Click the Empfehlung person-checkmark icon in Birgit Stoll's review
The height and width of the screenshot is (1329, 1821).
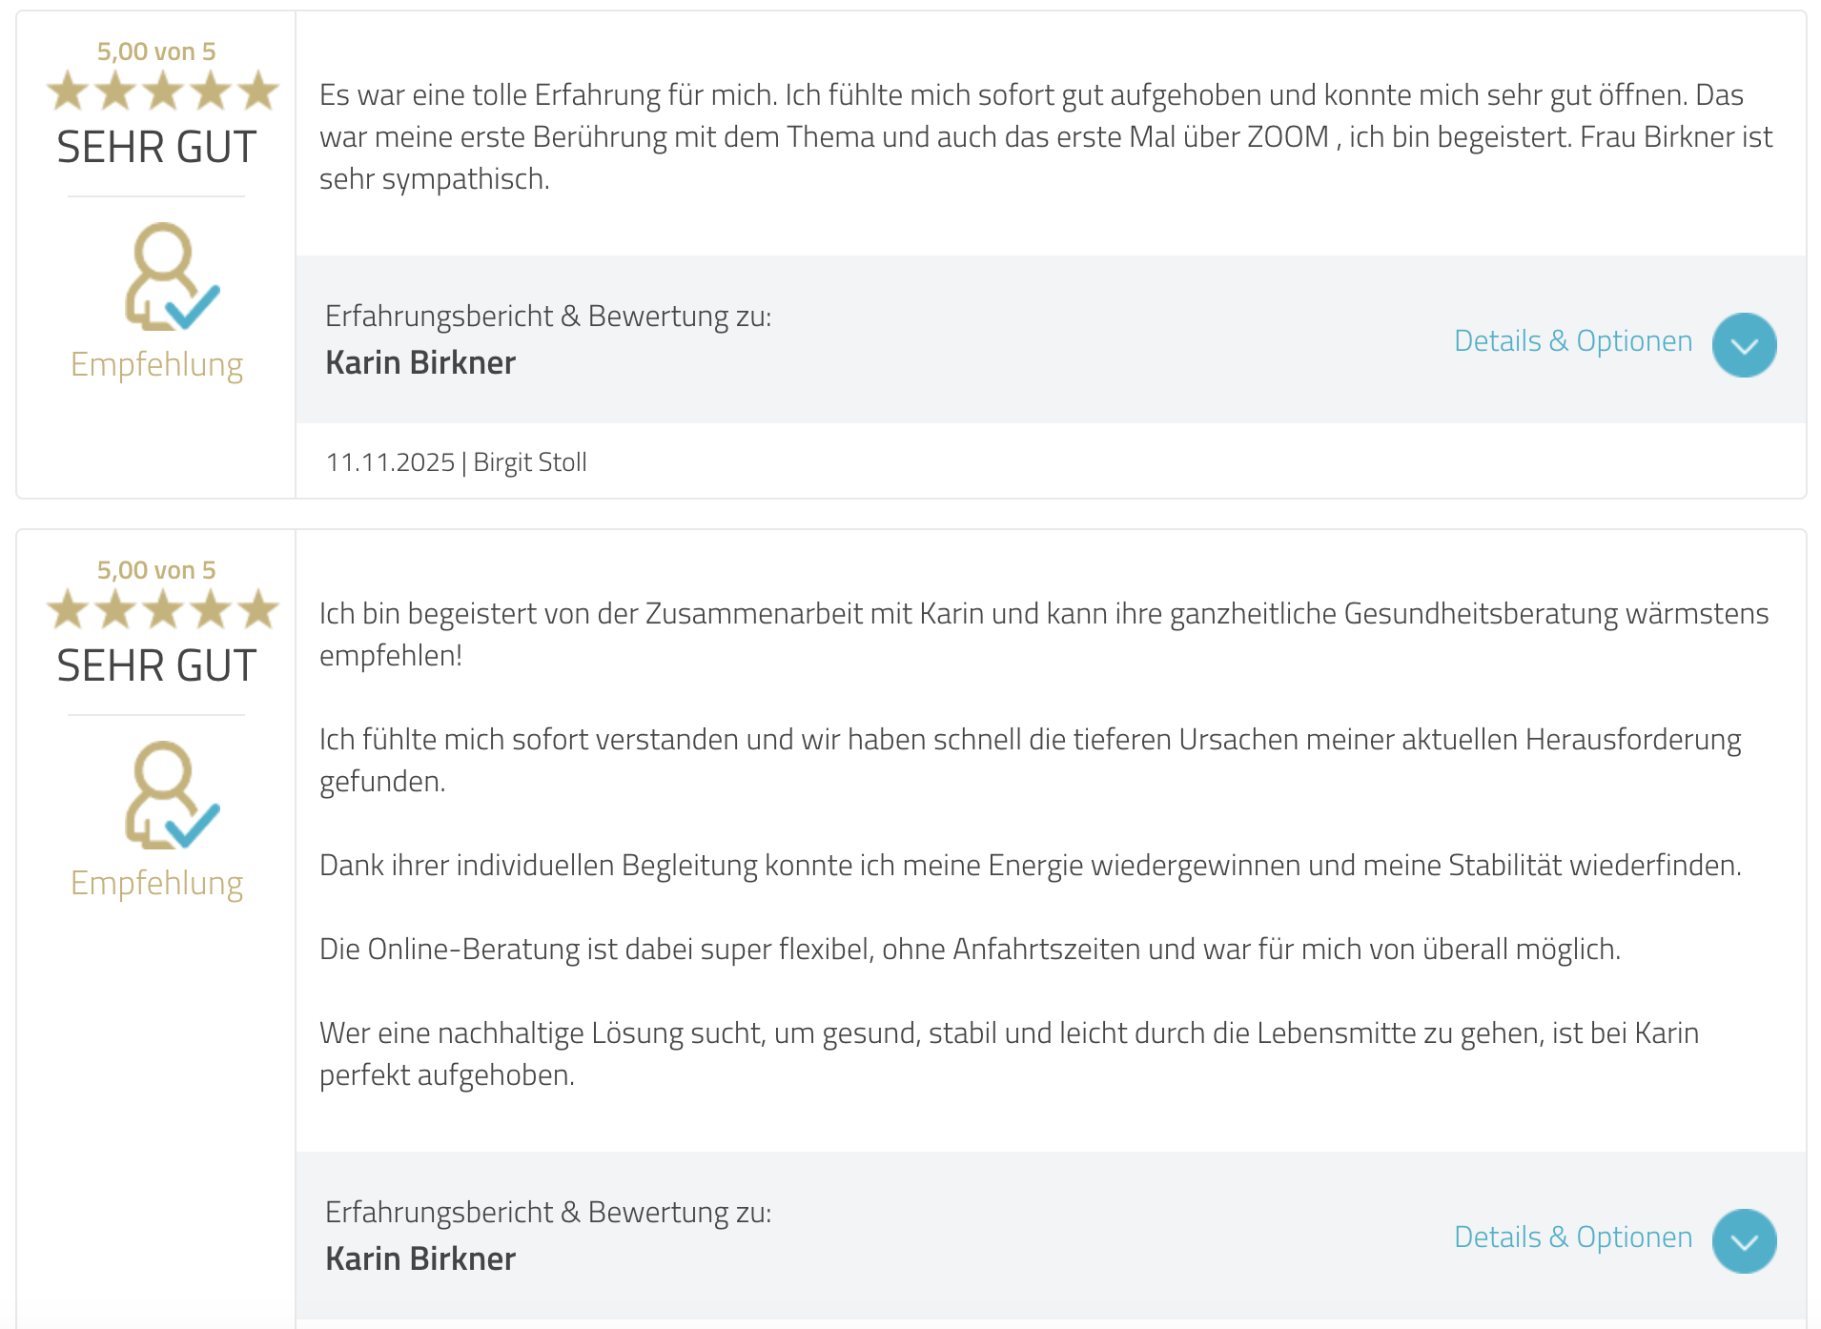170,277
